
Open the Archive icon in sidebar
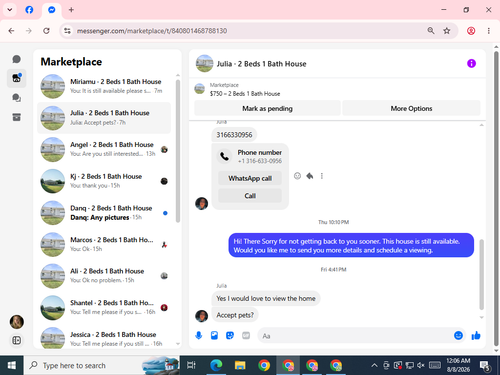(x=16, y=117)
